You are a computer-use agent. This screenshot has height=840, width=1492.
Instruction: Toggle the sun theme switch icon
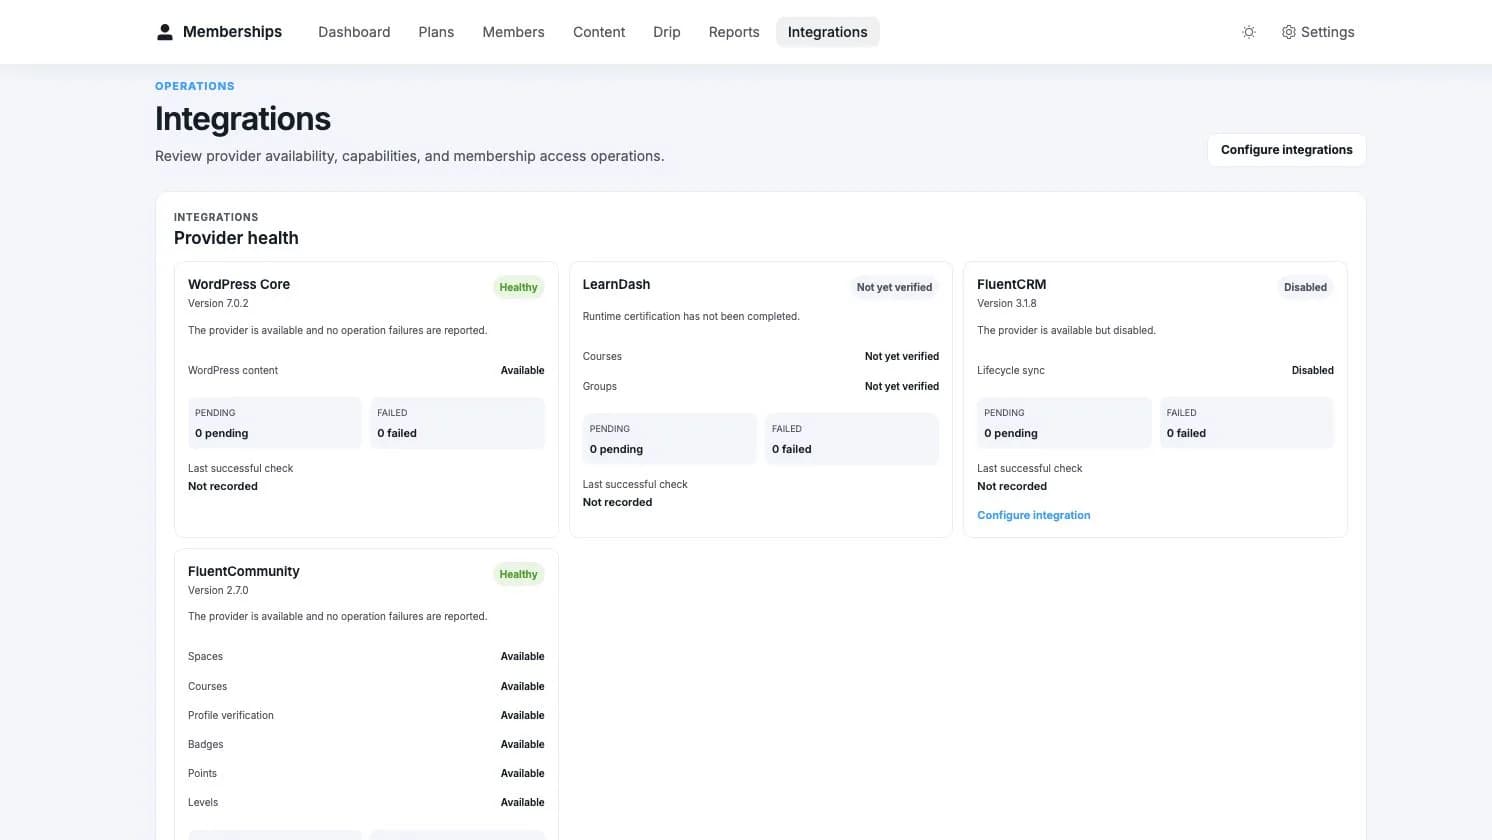[1249, 32]
